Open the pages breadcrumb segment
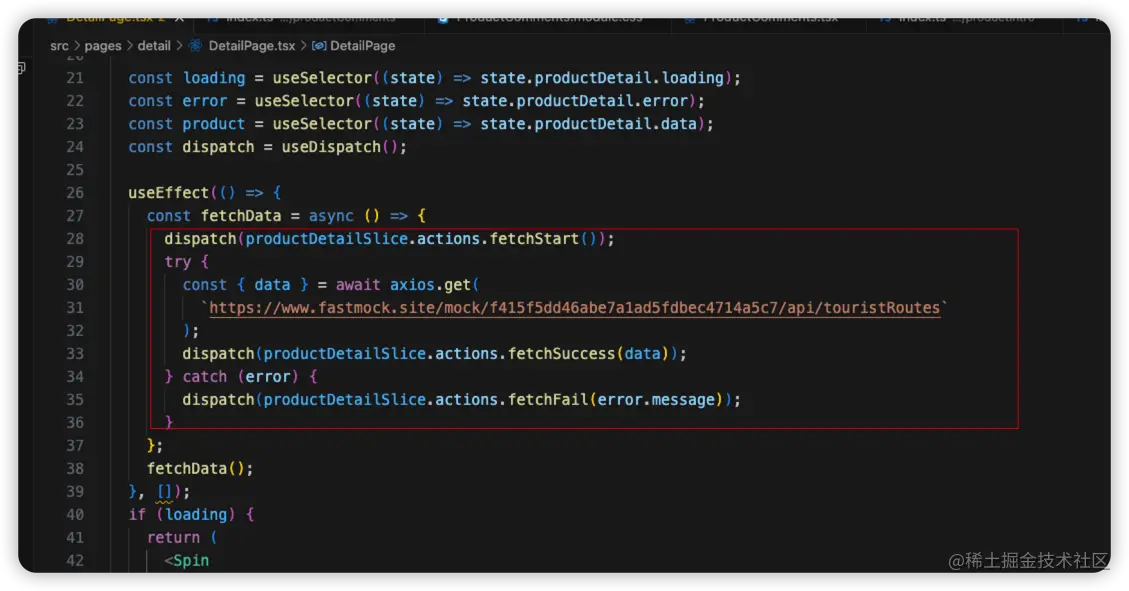 (103, 45)
